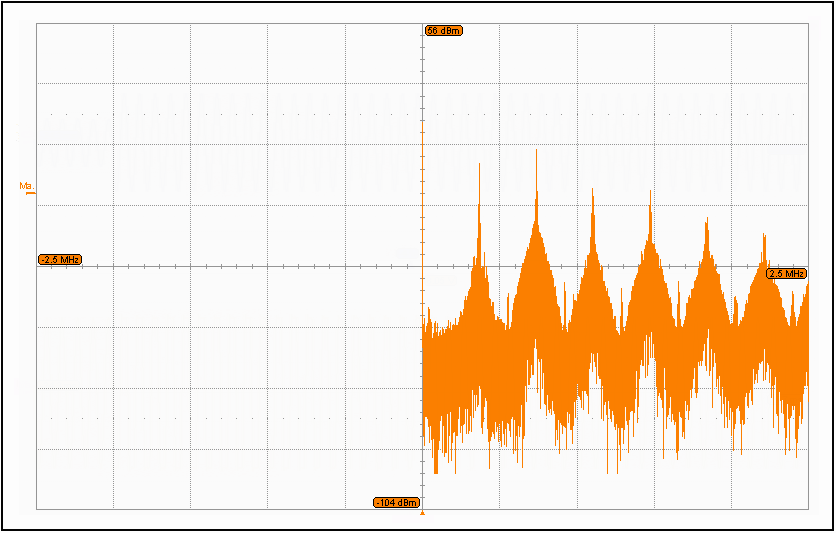836x533 pixels.
Task: Click the third spectral peak from the left
Action: (594, 190)
